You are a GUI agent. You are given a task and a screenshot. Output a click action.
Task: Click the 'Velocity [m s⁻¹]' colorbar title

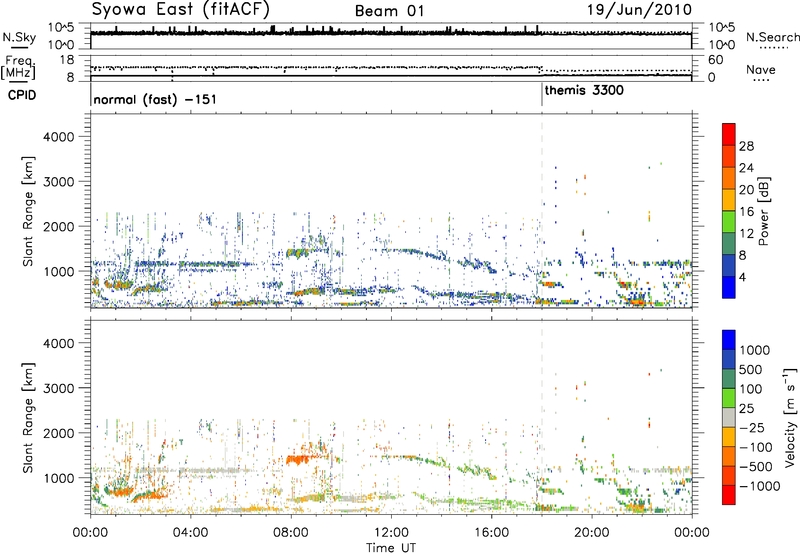pos(790,417)
